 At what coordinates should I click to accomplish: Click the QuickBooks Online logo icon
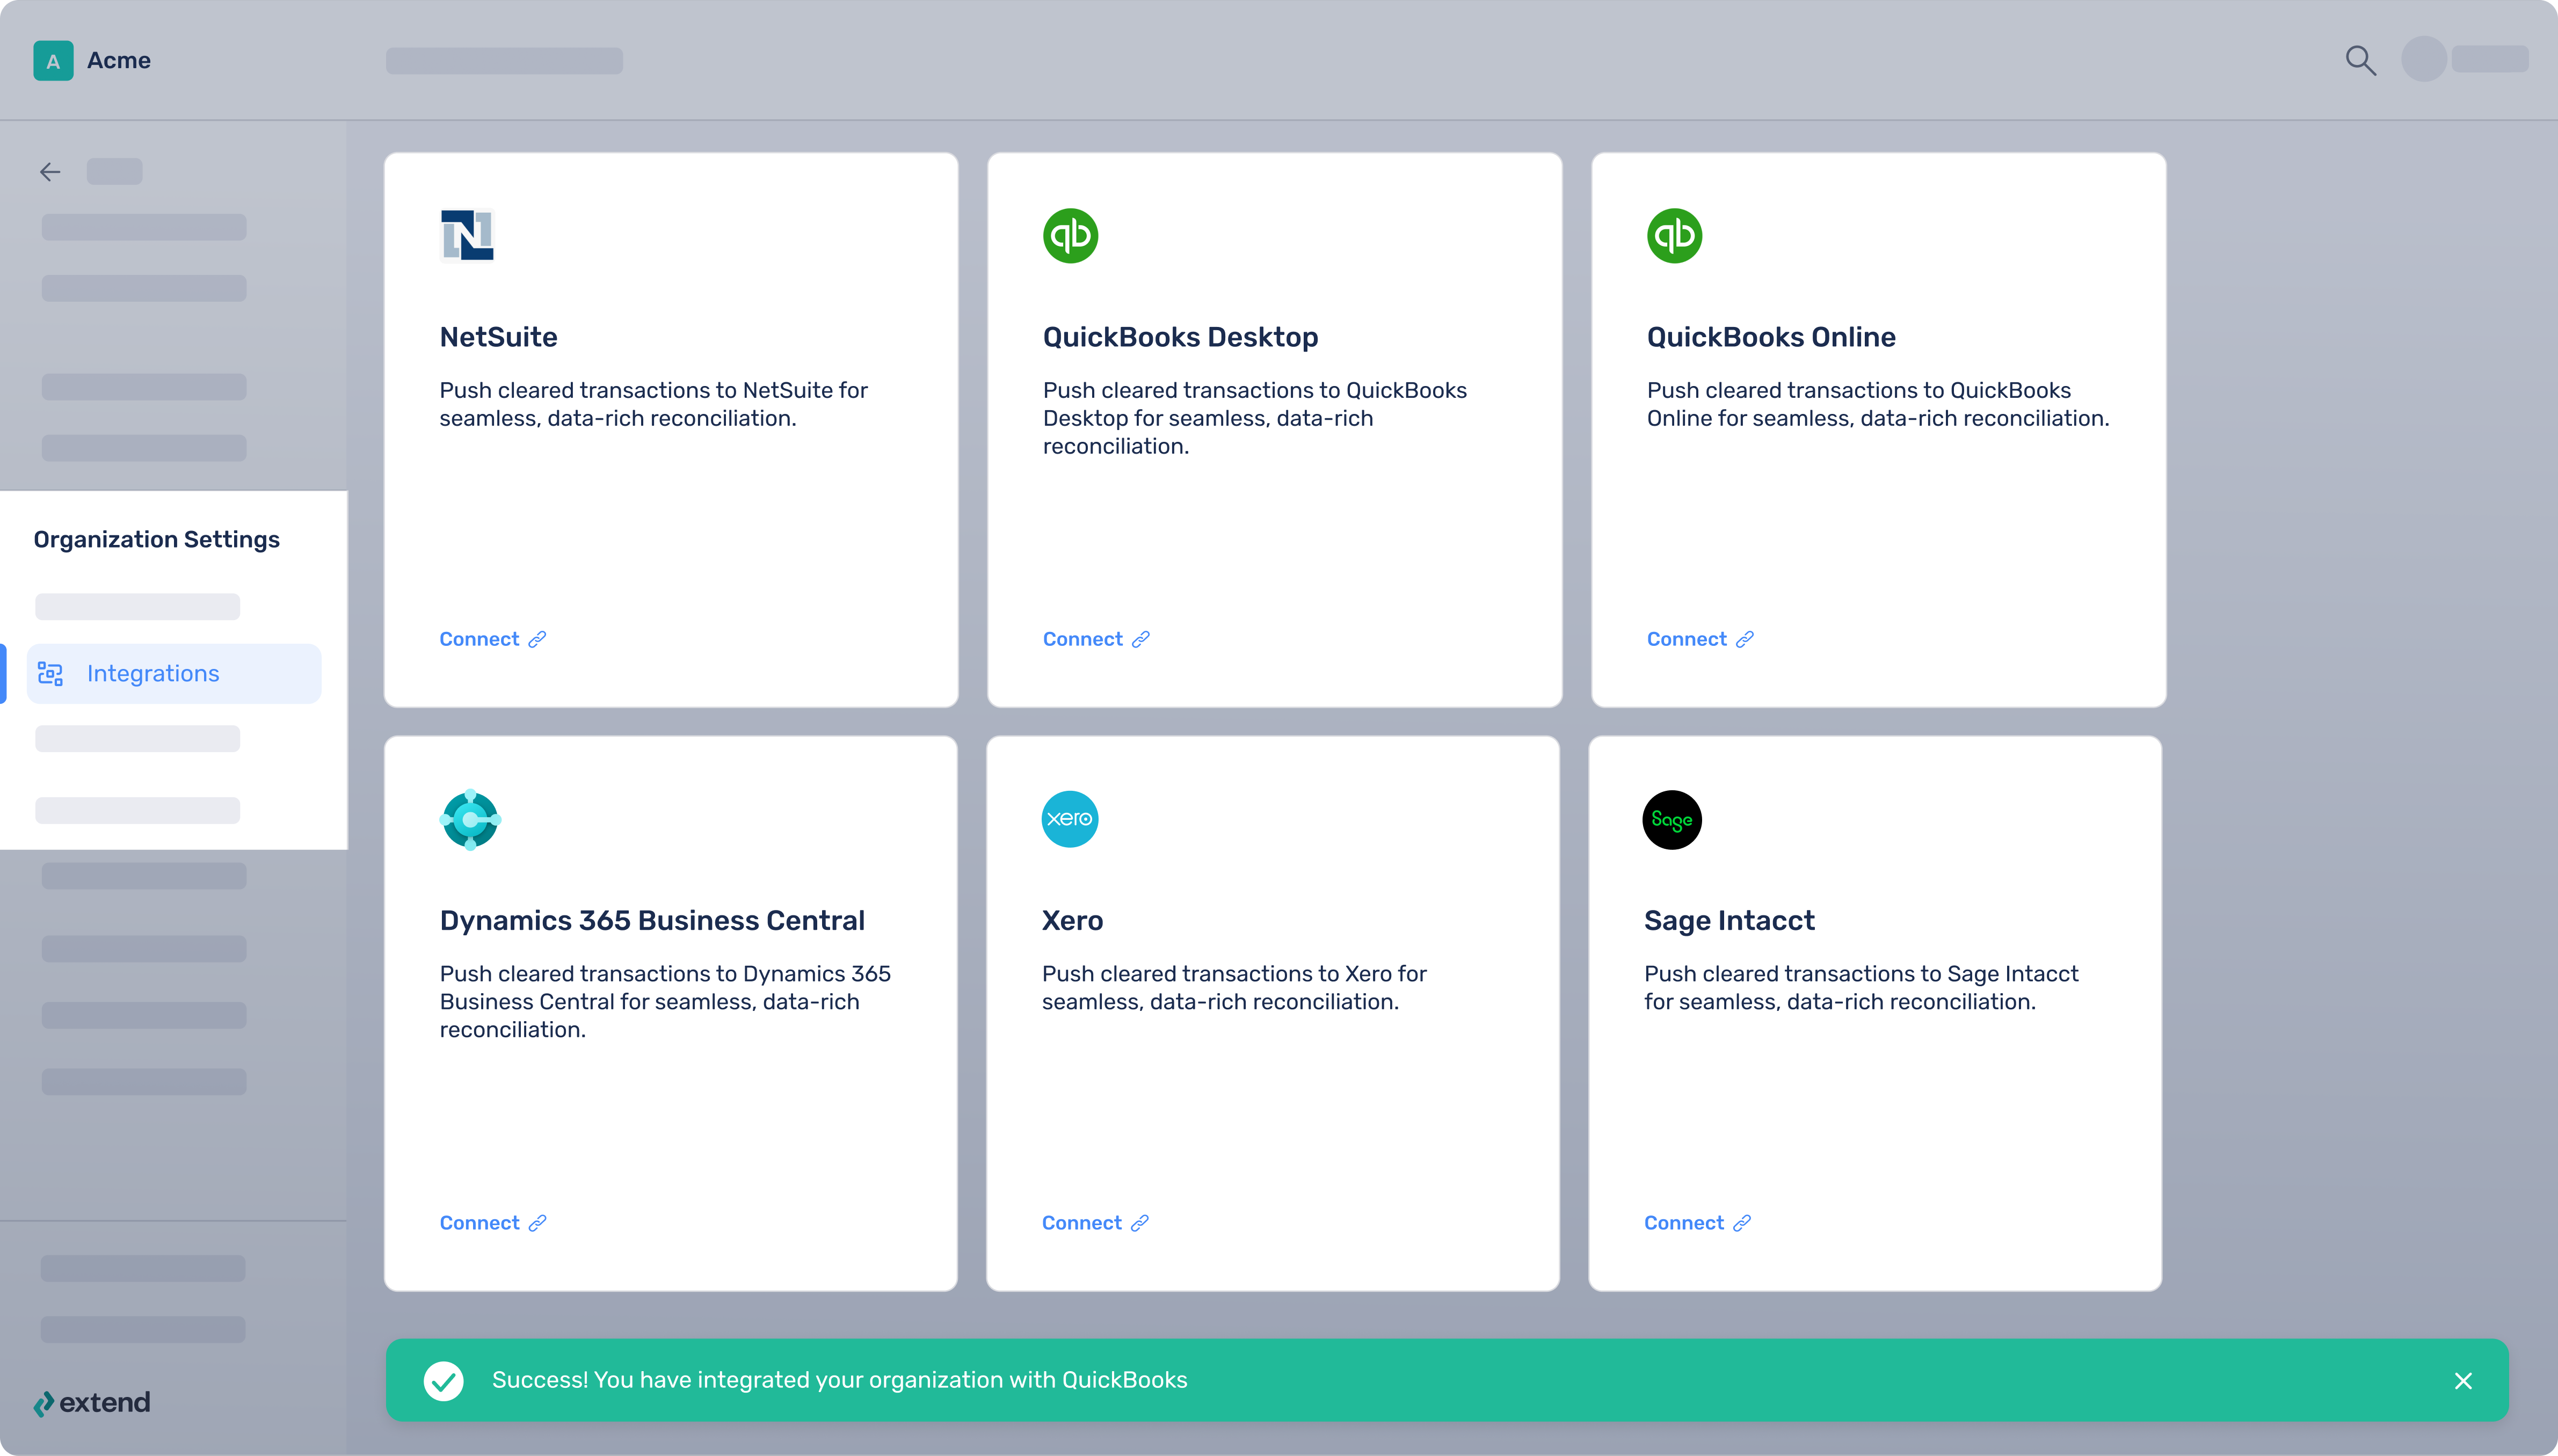pyautogui.click(x=1674, y=235)
